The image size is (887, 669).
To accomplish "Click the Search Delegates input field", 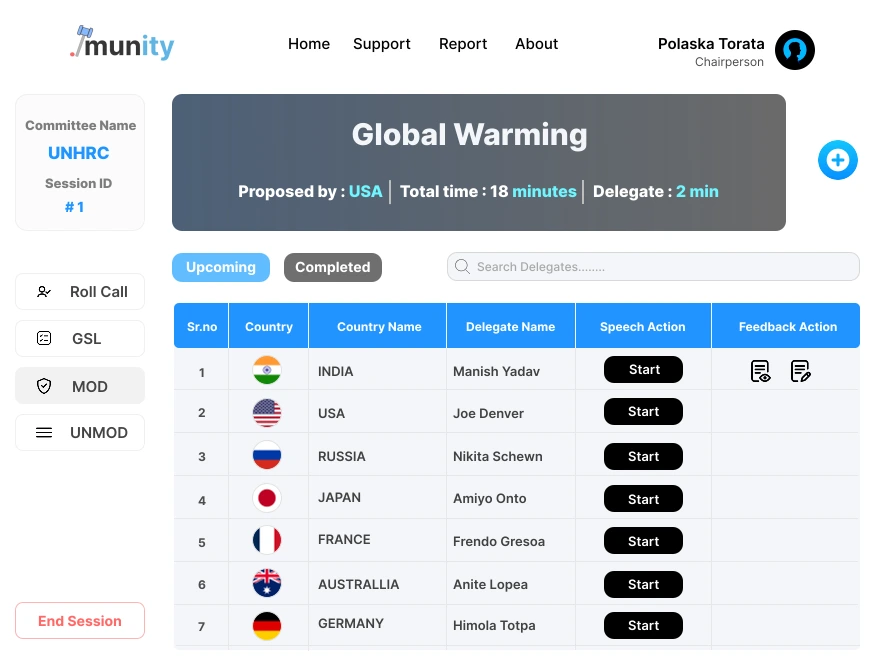I will click(660, 267).
